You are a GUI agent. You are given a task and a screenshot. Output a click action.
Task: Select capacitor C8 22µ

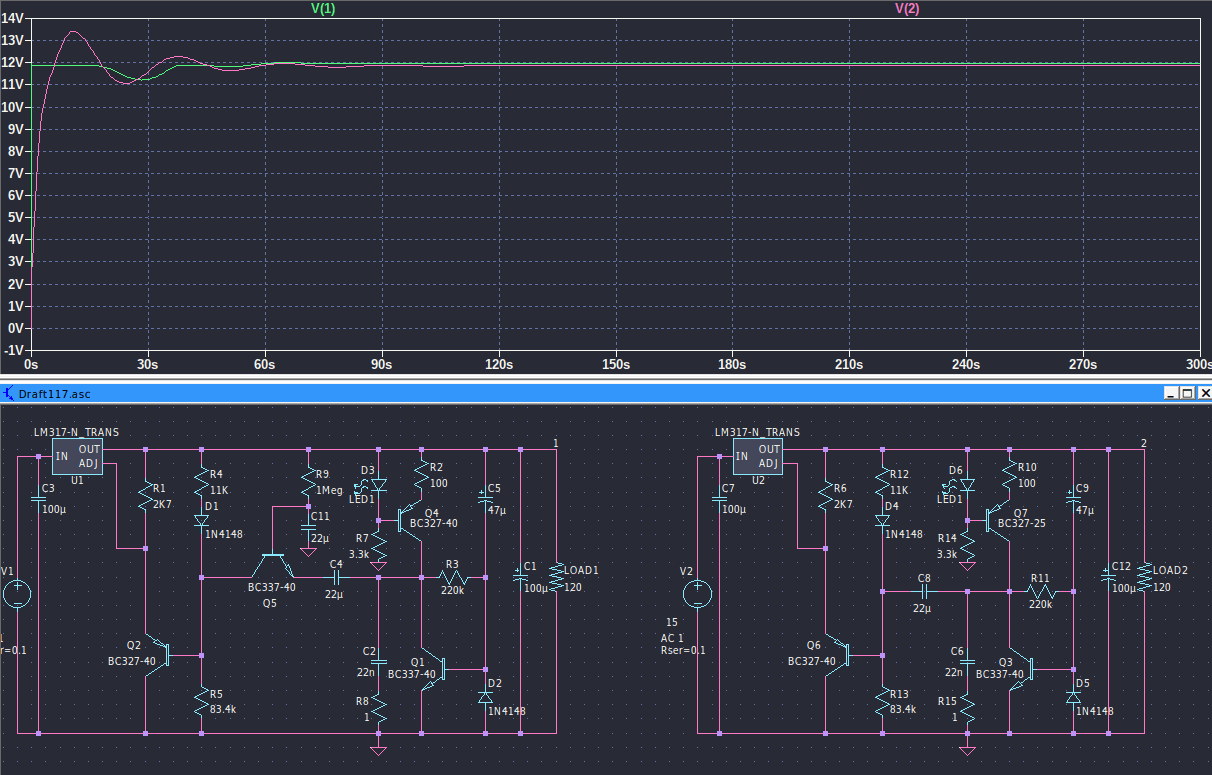(924, 592)
